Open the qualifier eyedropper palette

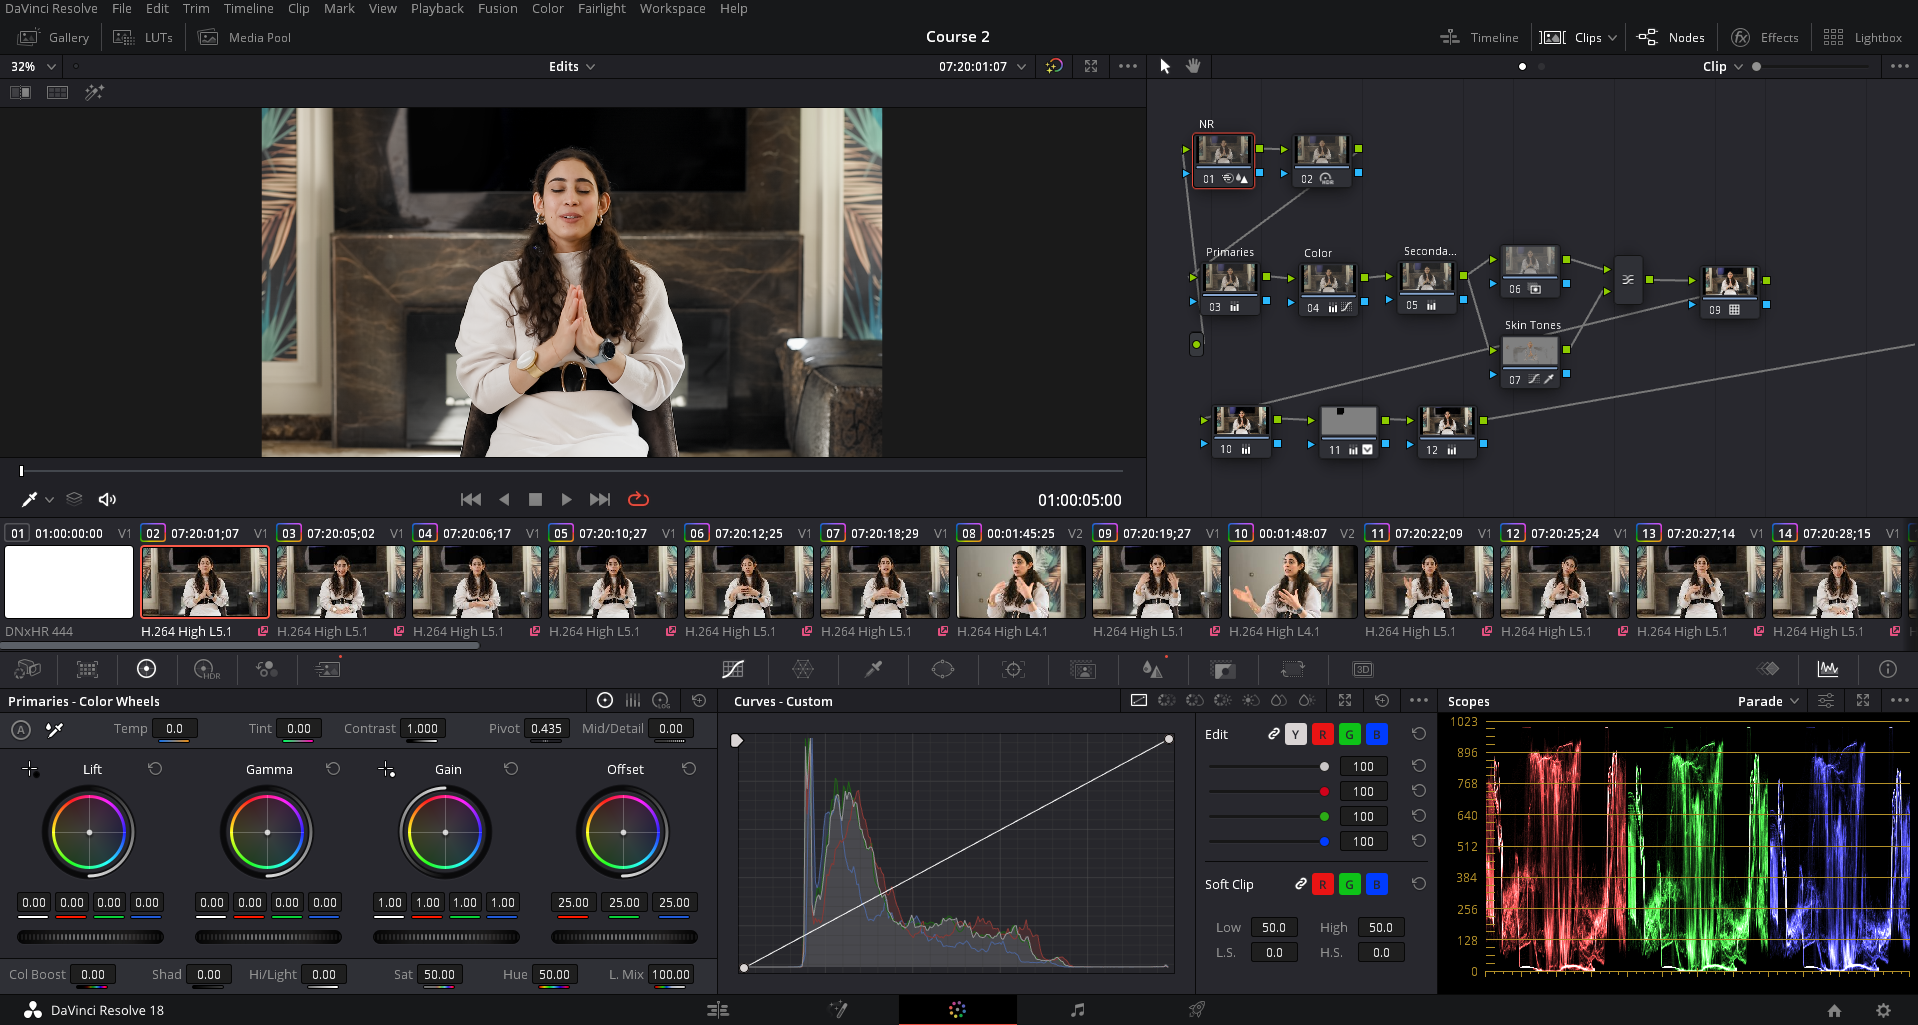tap(873, 669)
